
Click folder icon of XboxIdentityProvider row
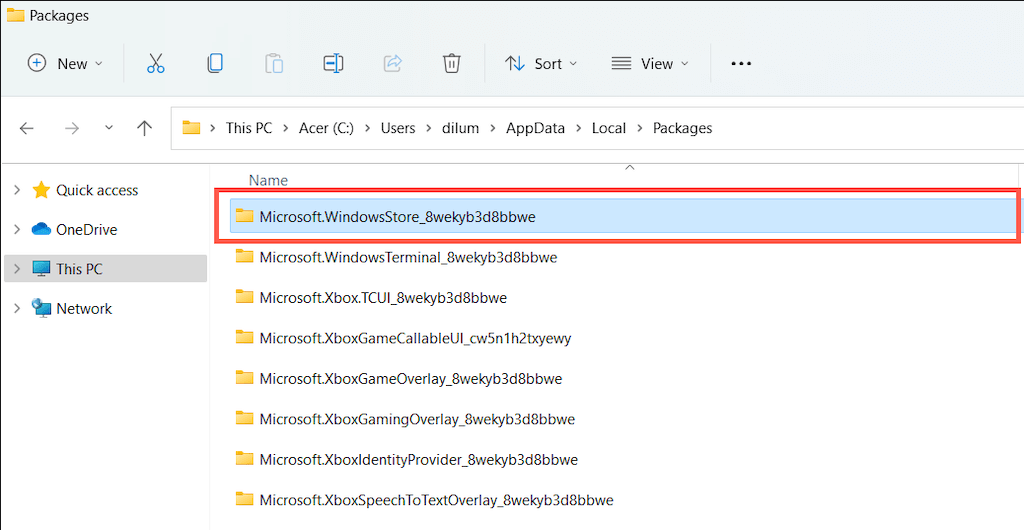244,459
